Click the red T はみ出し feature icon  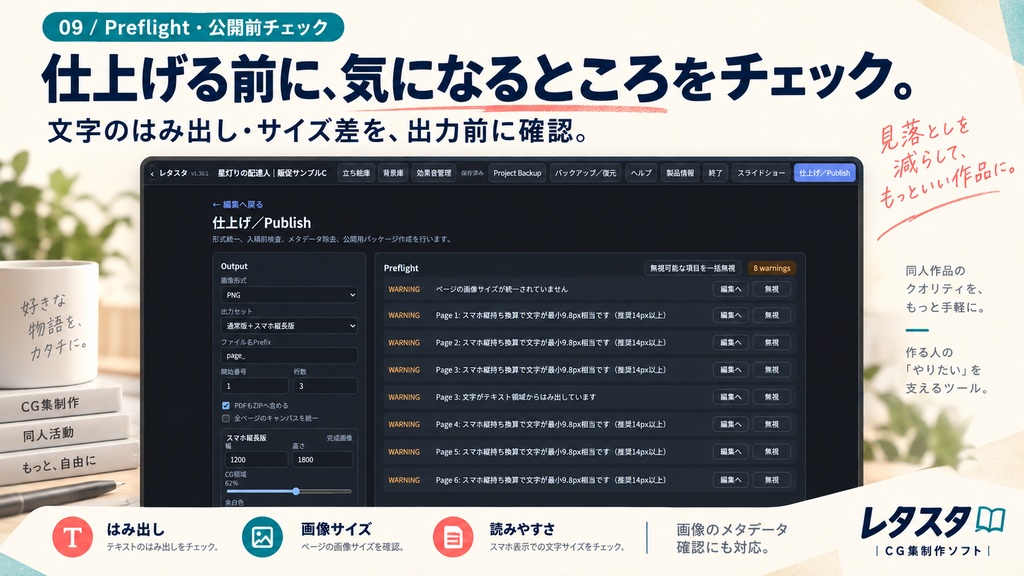[x=72, y=537]
